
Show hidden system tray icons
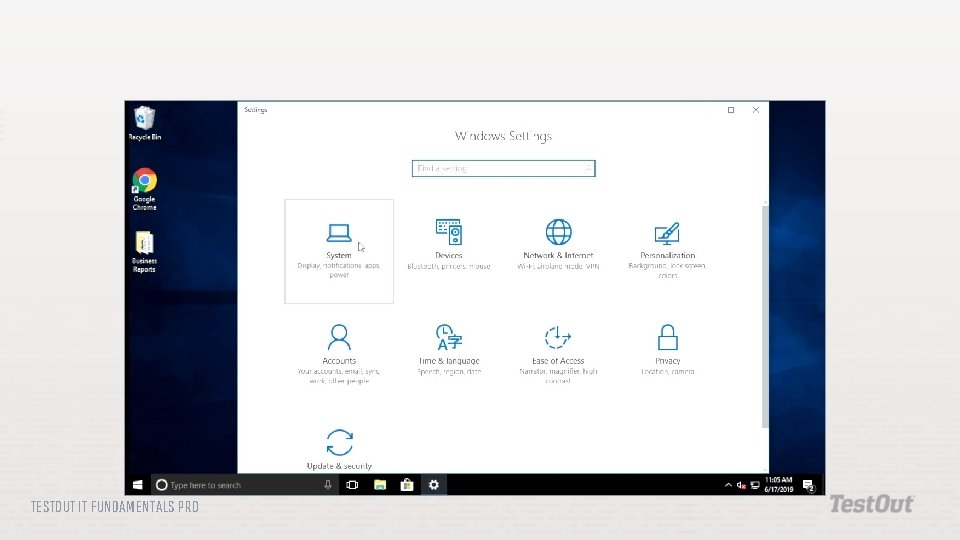pyautogui.click(x=728, y=485)
